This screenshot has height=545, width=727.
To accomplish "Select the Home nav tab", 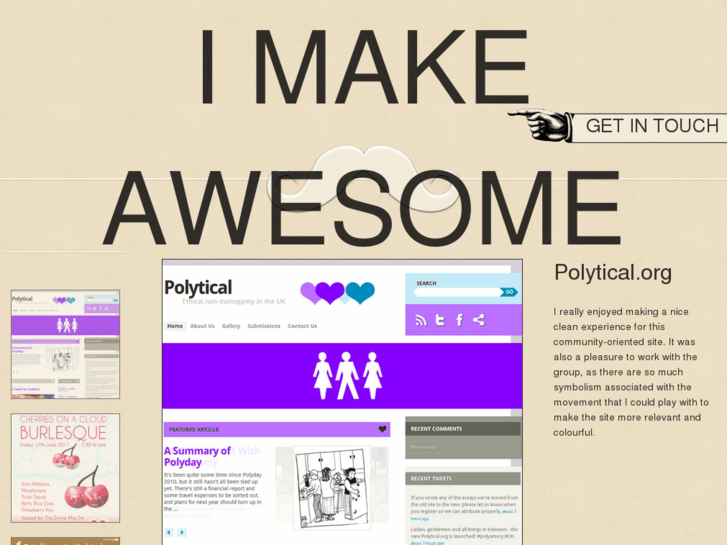I will pyautogui.click(x=175, y=326).
